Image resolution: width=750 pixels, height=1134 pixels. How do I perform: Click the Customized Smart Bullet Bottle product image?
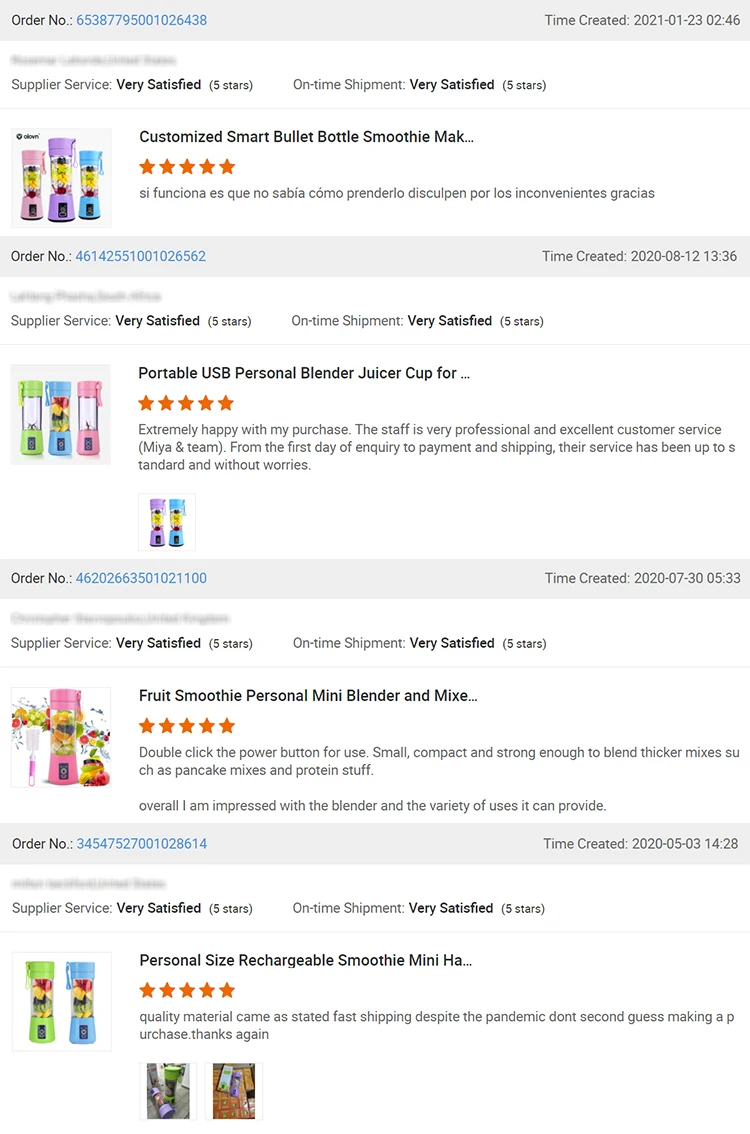[61, 177]
